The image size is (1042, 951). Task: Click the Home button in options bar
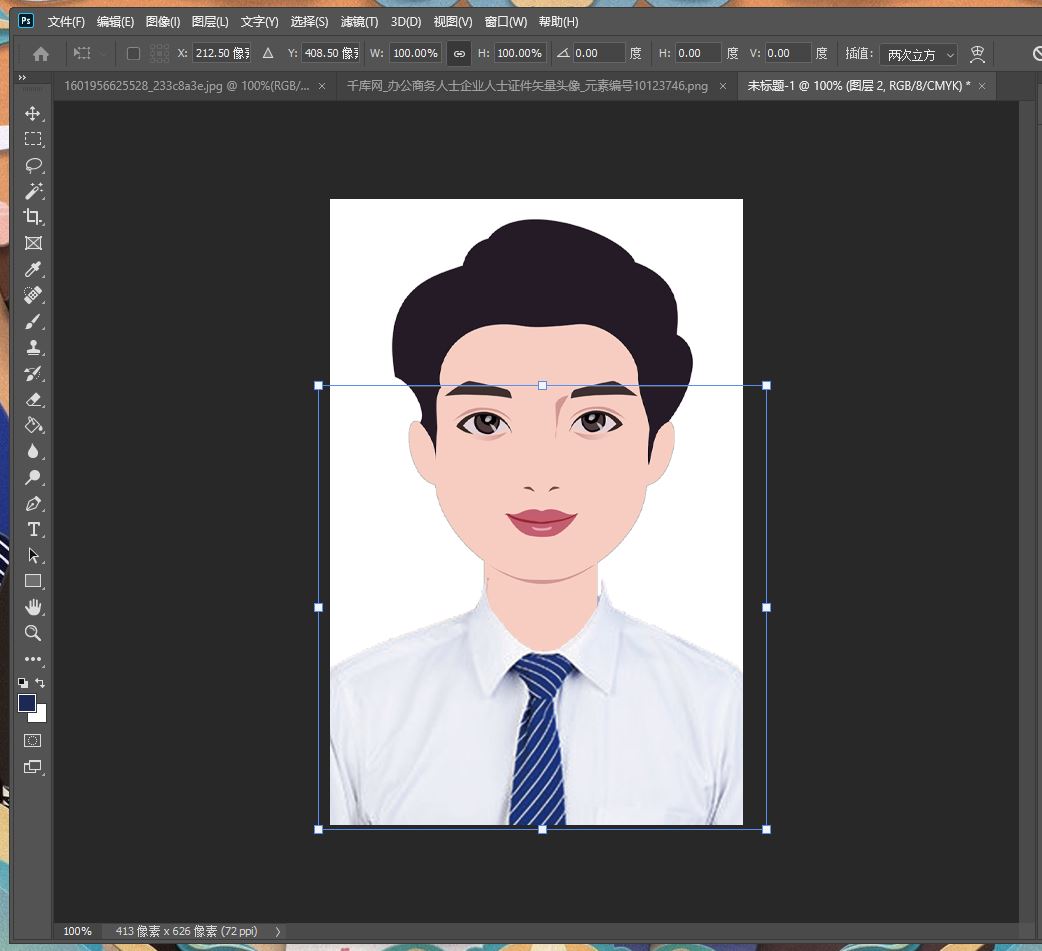click(x=41, y=54)
